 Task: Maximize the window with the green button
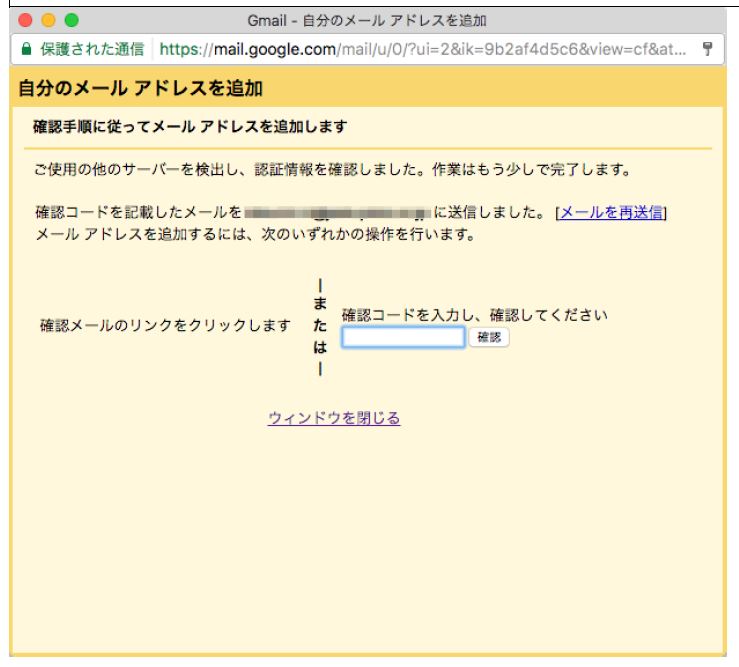coord(71,20)
